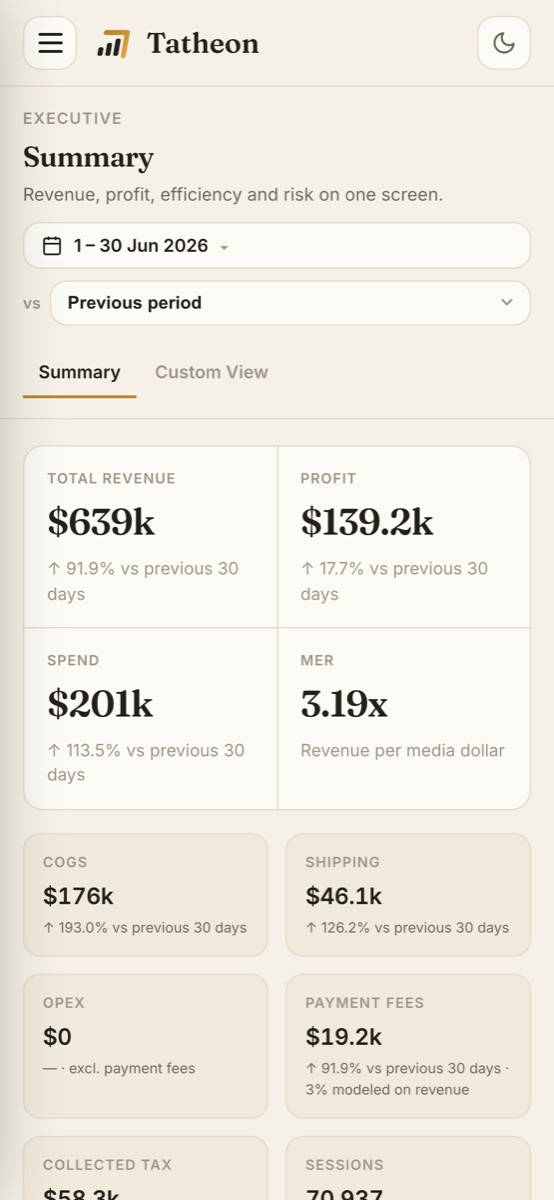This screenshot has width=554, height=1200.
Task: Expand the small arrow beside Jun 2026
Action: point(224,248)
